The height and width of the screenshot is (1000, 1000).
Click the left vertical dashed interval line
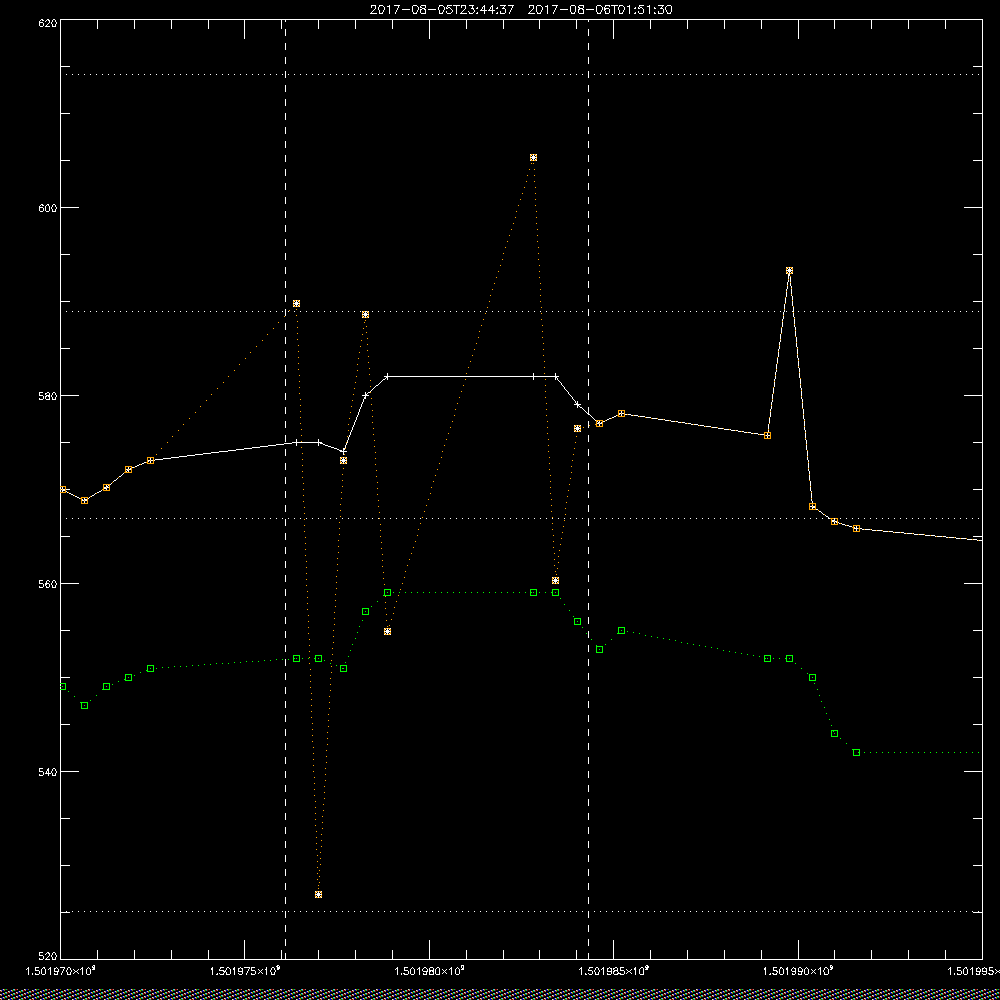coord(285,488)
